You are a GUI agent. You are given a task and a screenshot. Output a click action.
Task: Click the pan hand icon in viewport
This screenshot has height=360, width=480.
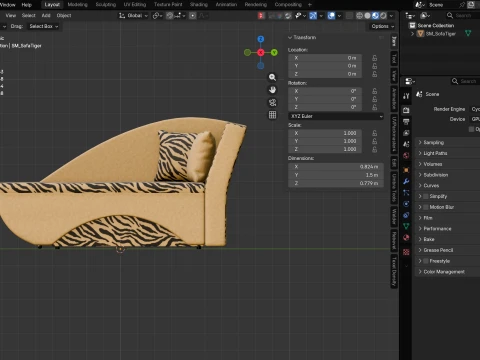click(272, 90)
